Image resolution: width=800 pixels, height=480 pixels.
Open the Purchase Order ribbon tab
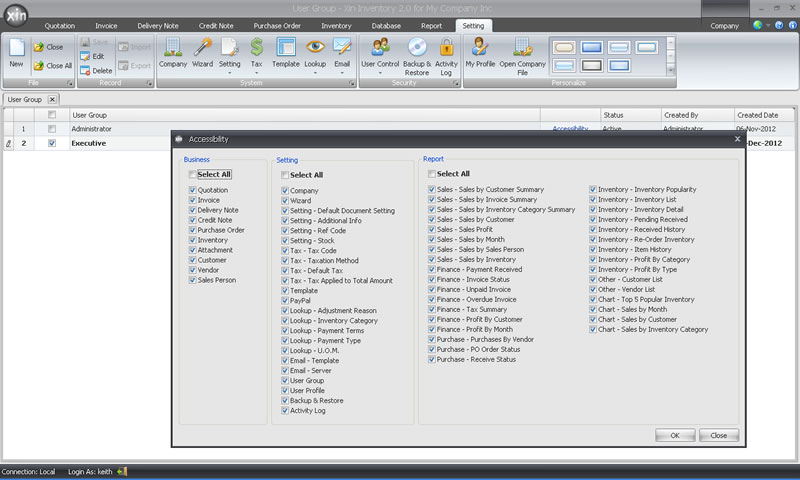pyautogui.click(x=277, y=26)
